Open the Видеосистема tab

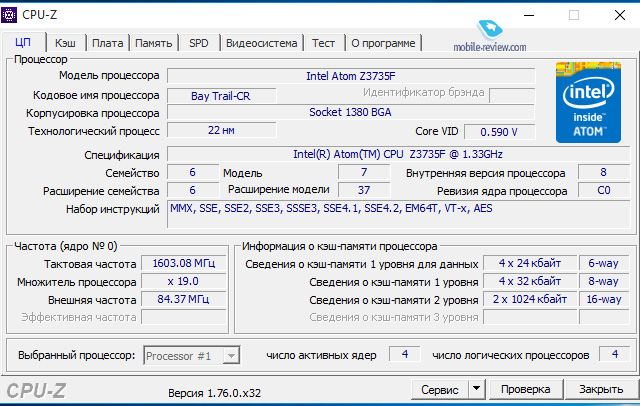click(261, 43)
